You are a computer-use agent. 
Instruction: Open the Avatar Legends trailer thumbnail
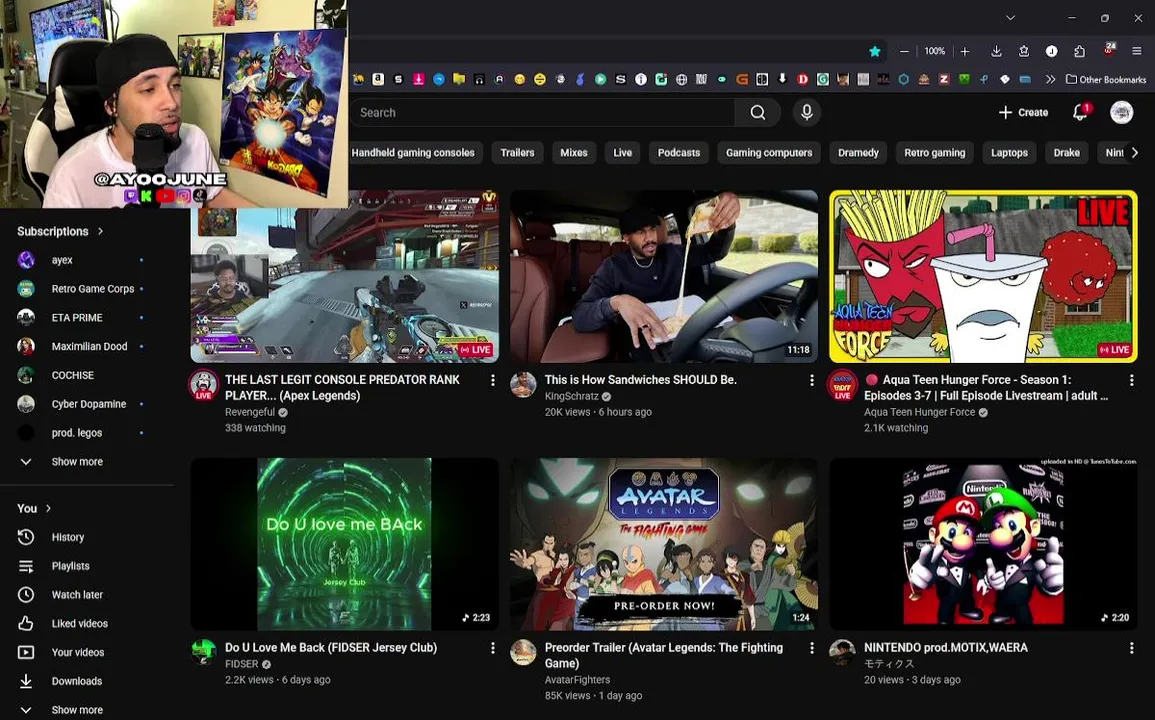click(664, 544)
